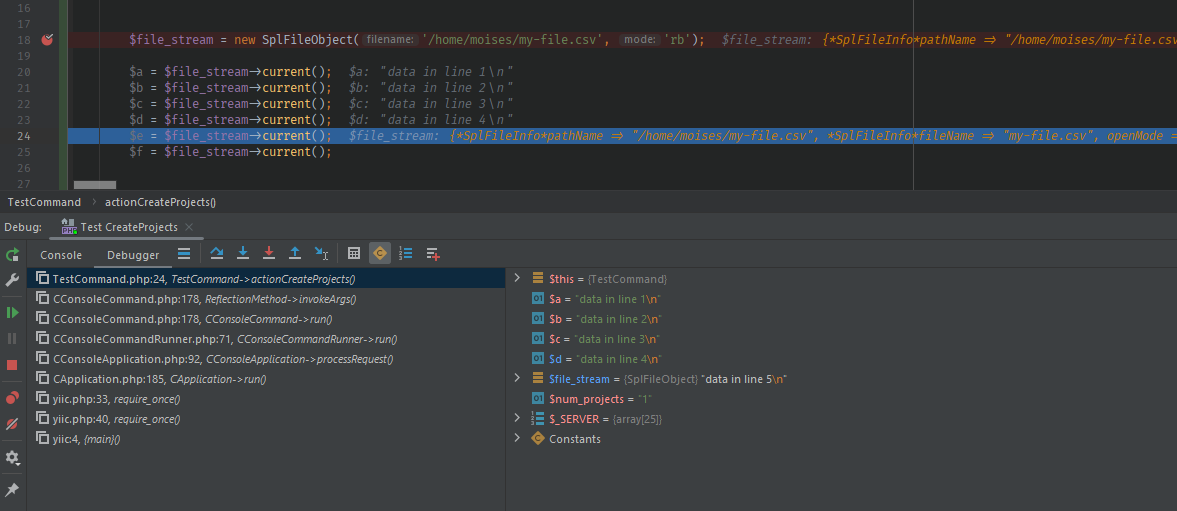The width and height of the screenshot is (1177, 511).
Task: Expand the $_SERVER array node
Action: click(517, 419)
